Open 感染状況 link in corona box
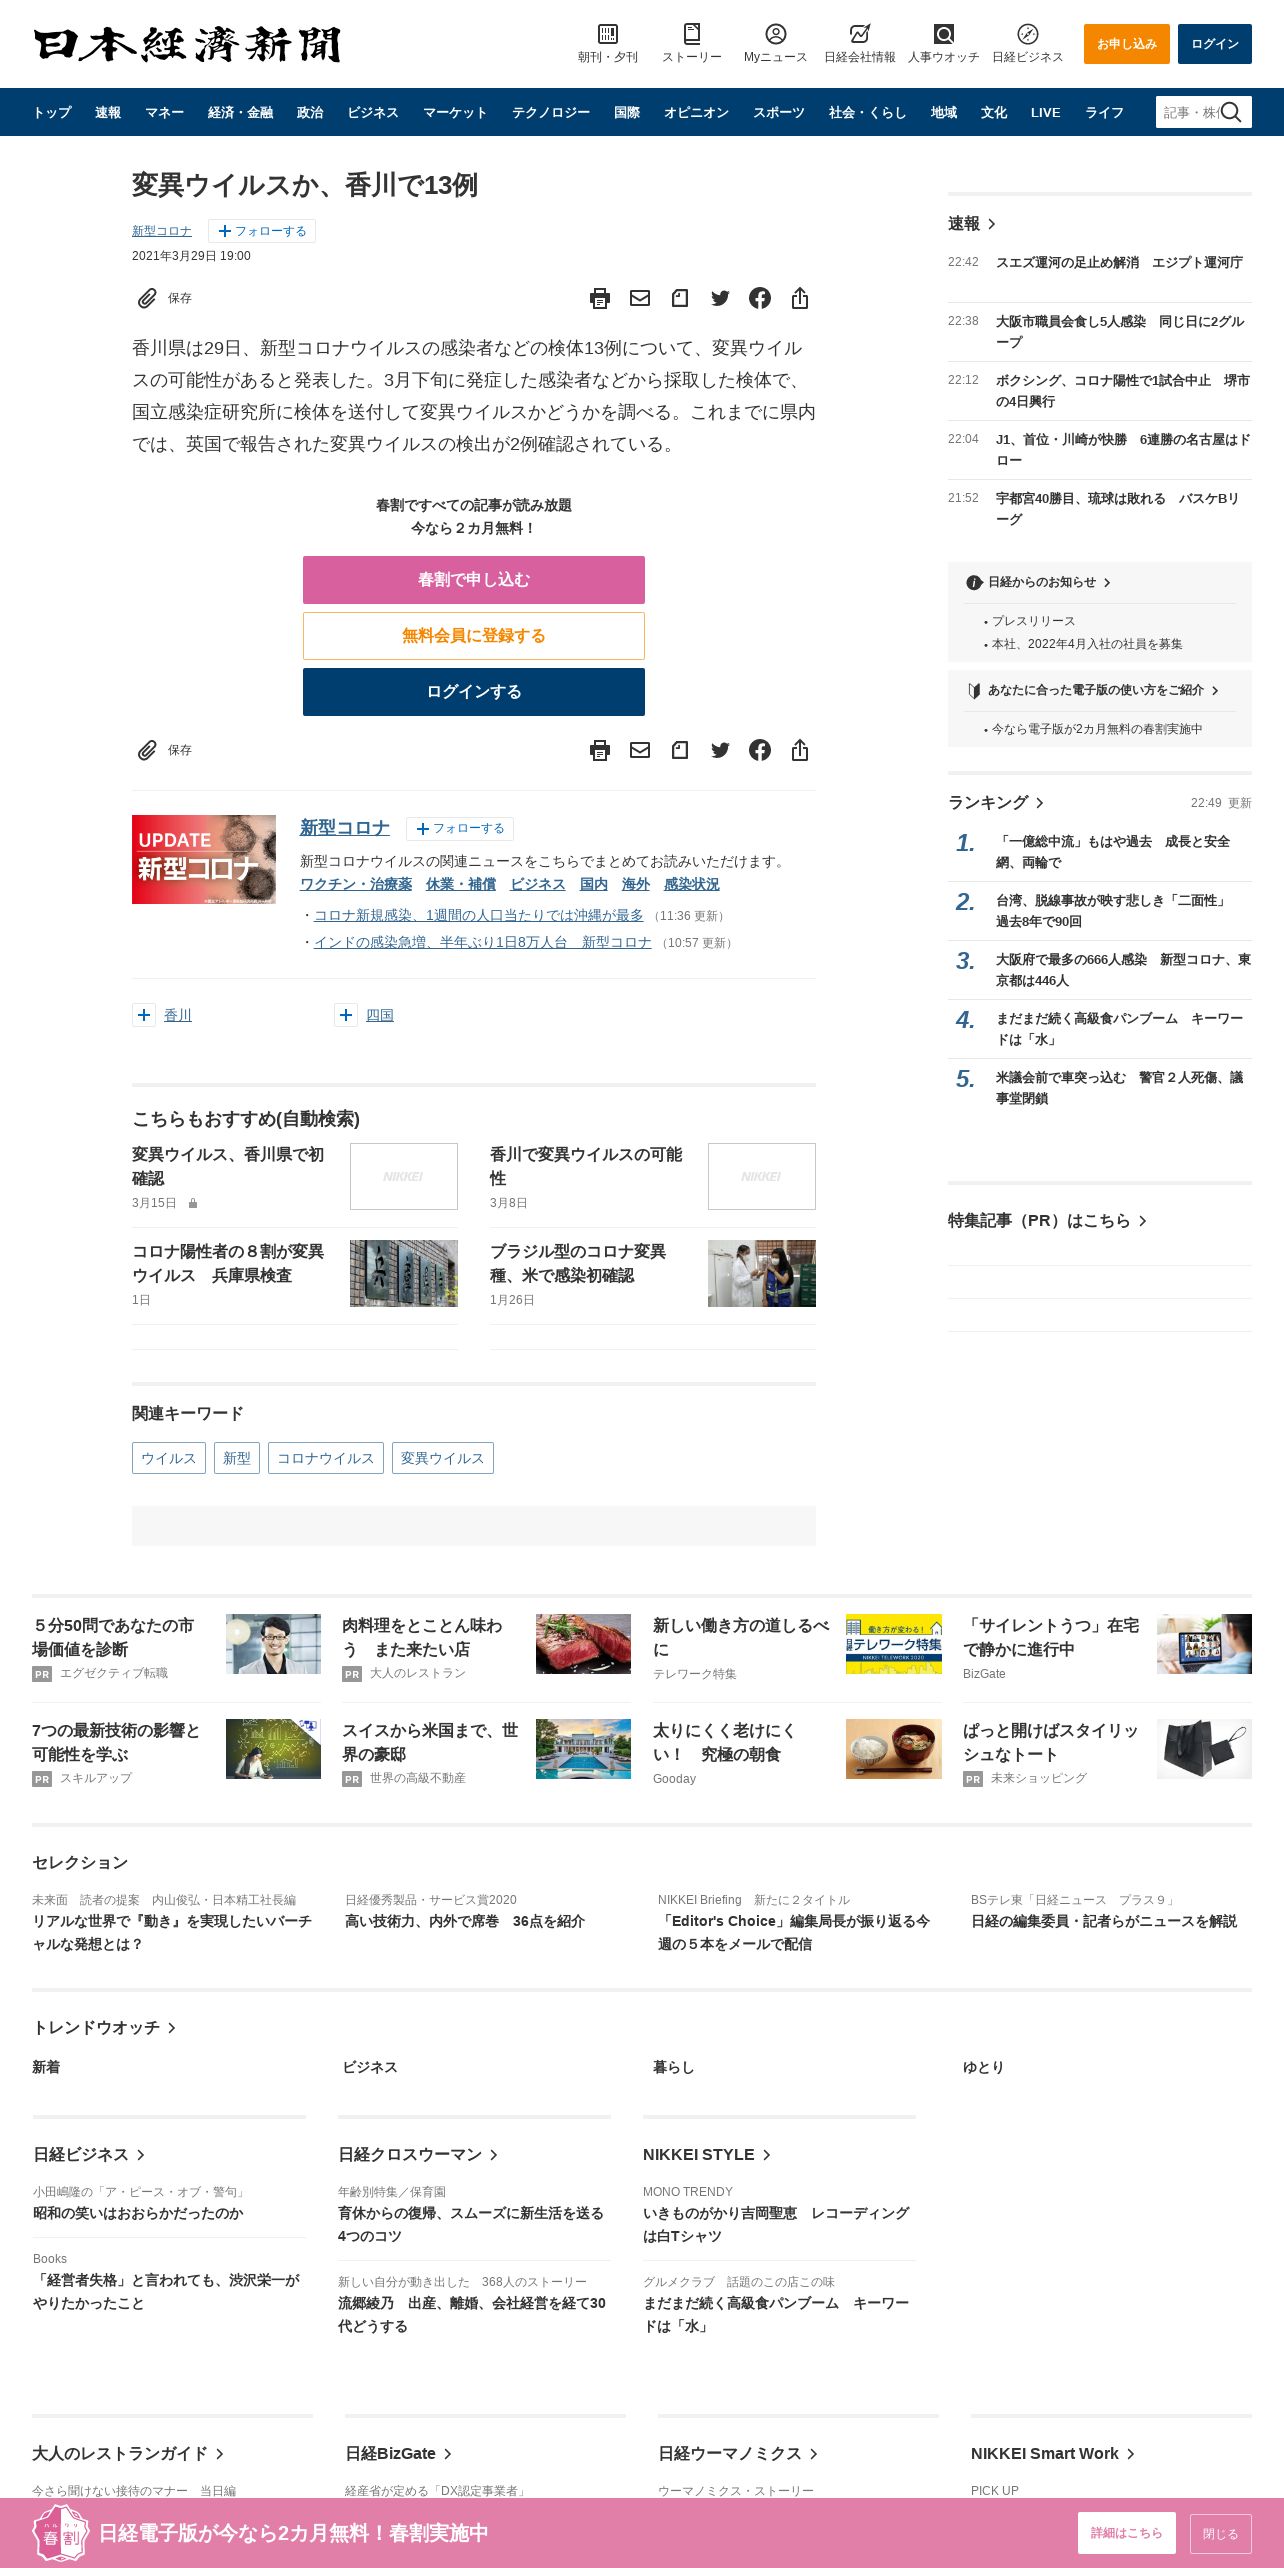Viewport: 1284px width, 2568px height. pos(692,884)
